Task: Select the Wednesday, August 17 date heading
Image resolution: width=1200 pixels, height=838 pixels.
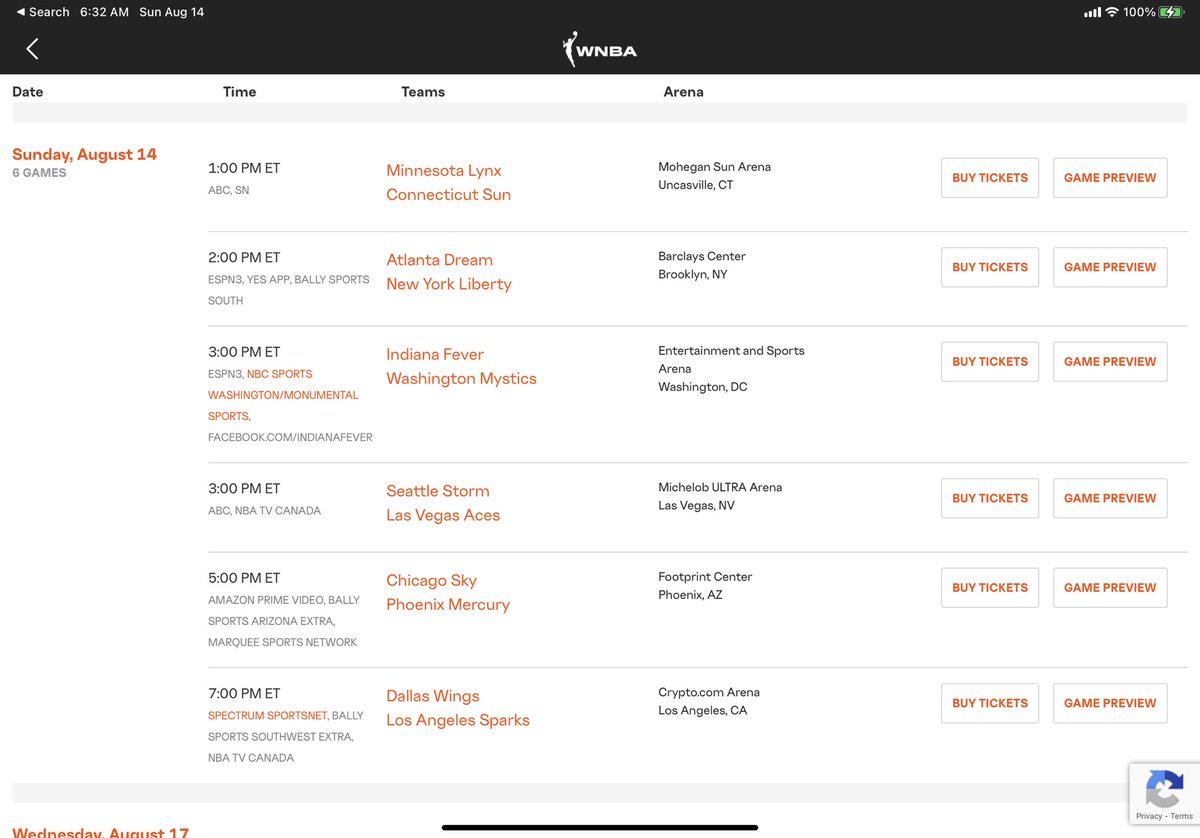Action: pyautogui.click(x=100, y=831)
